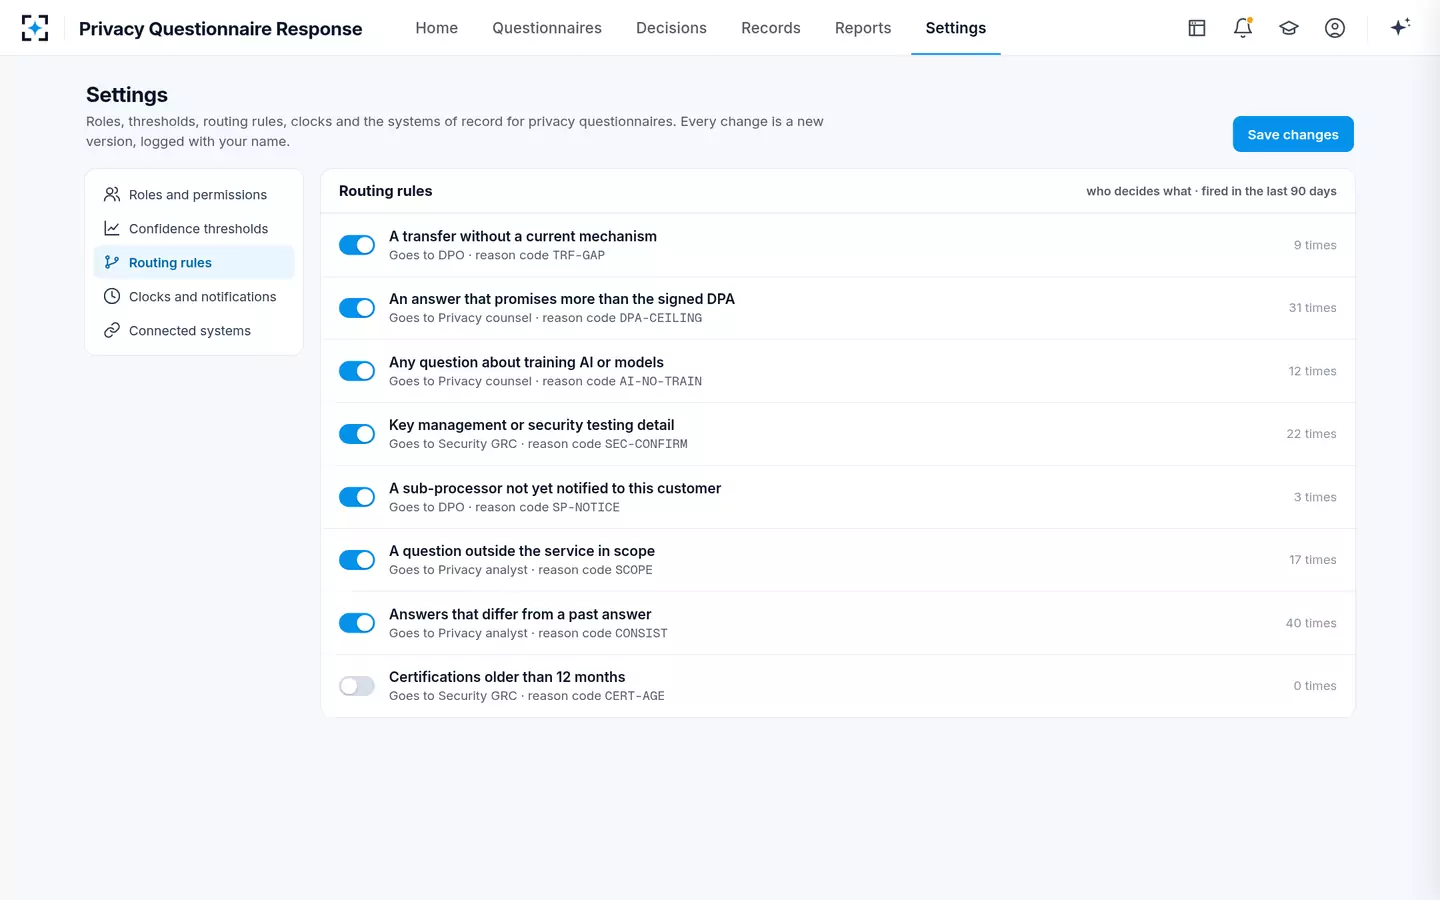
Task: Go to the Home tab
Action: pos(437,28)
